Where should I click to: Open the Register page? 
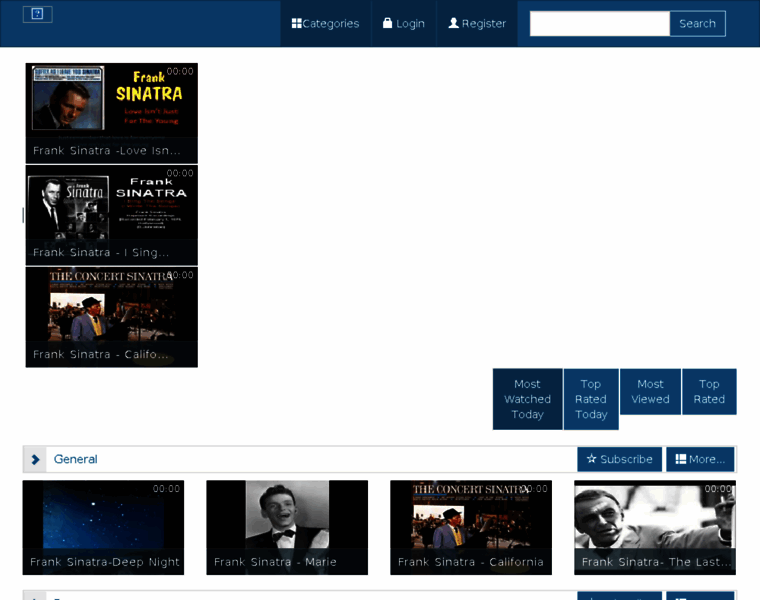click(477, 23)
